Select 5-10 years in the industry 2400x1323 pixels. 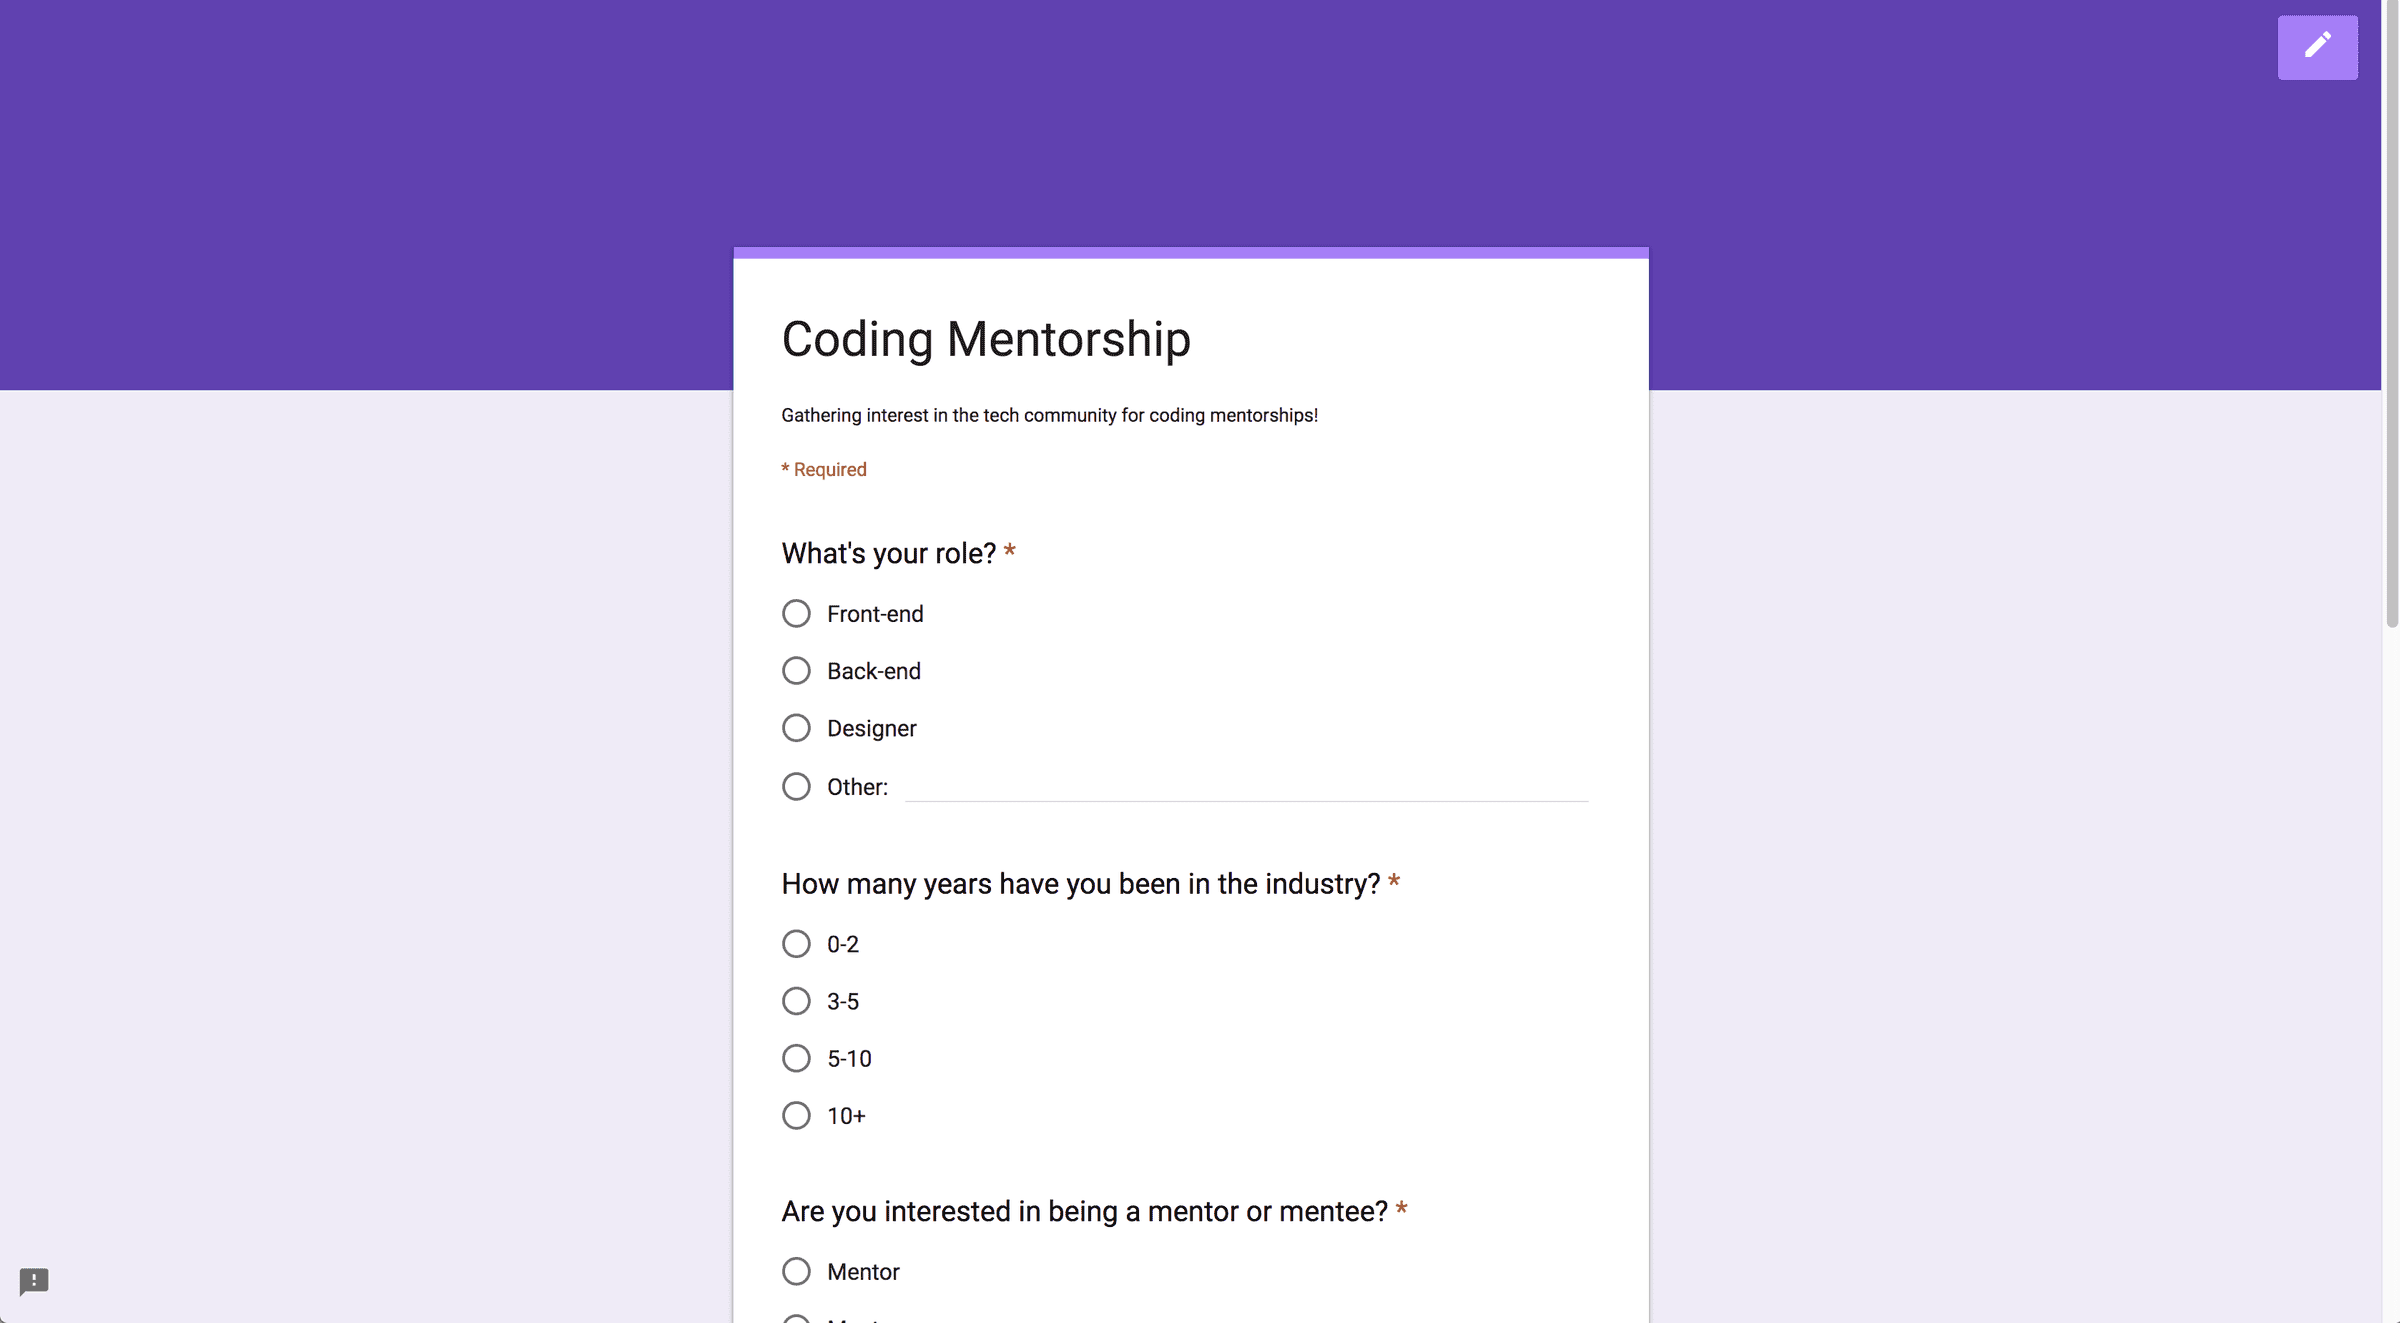[796, 1058]
